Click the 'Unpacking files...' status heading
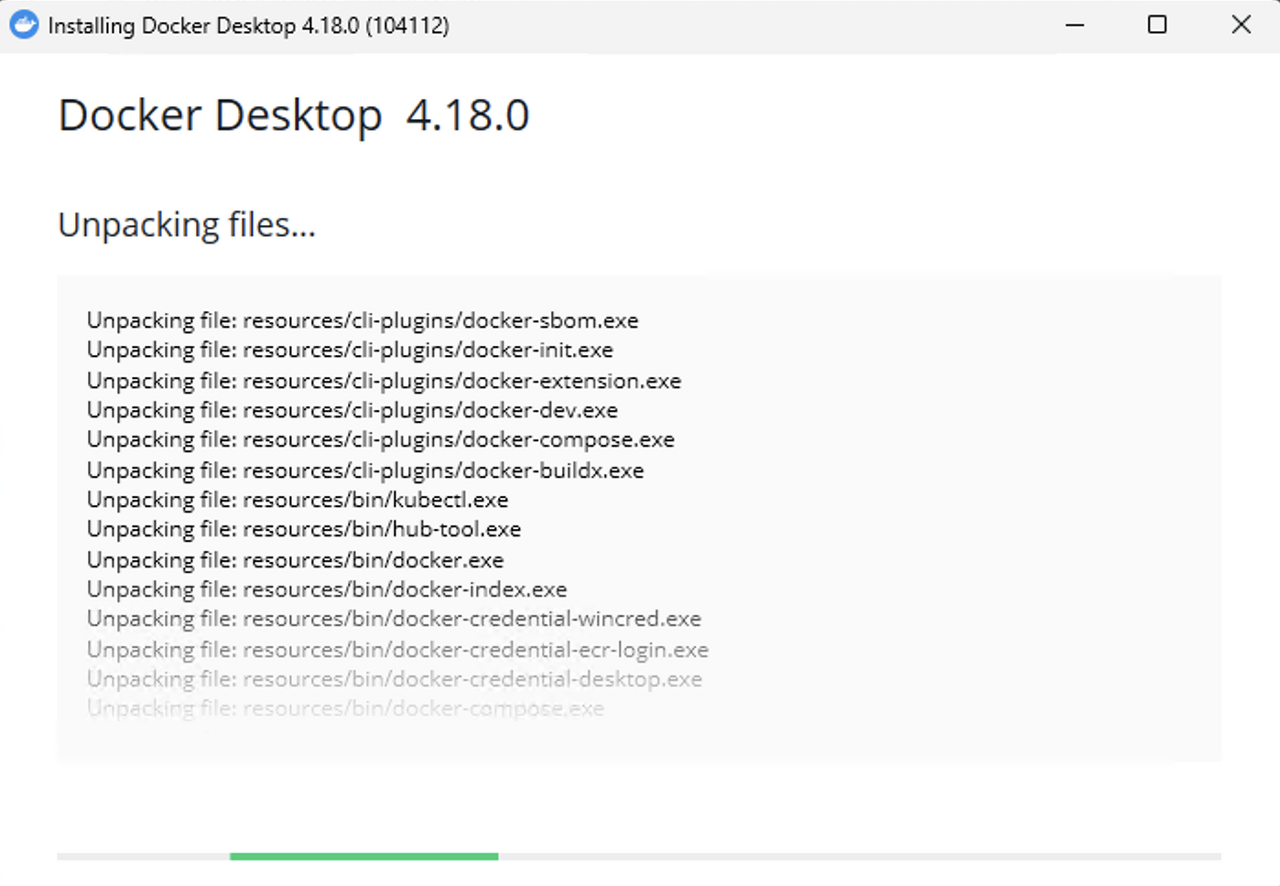 point(187,225)
